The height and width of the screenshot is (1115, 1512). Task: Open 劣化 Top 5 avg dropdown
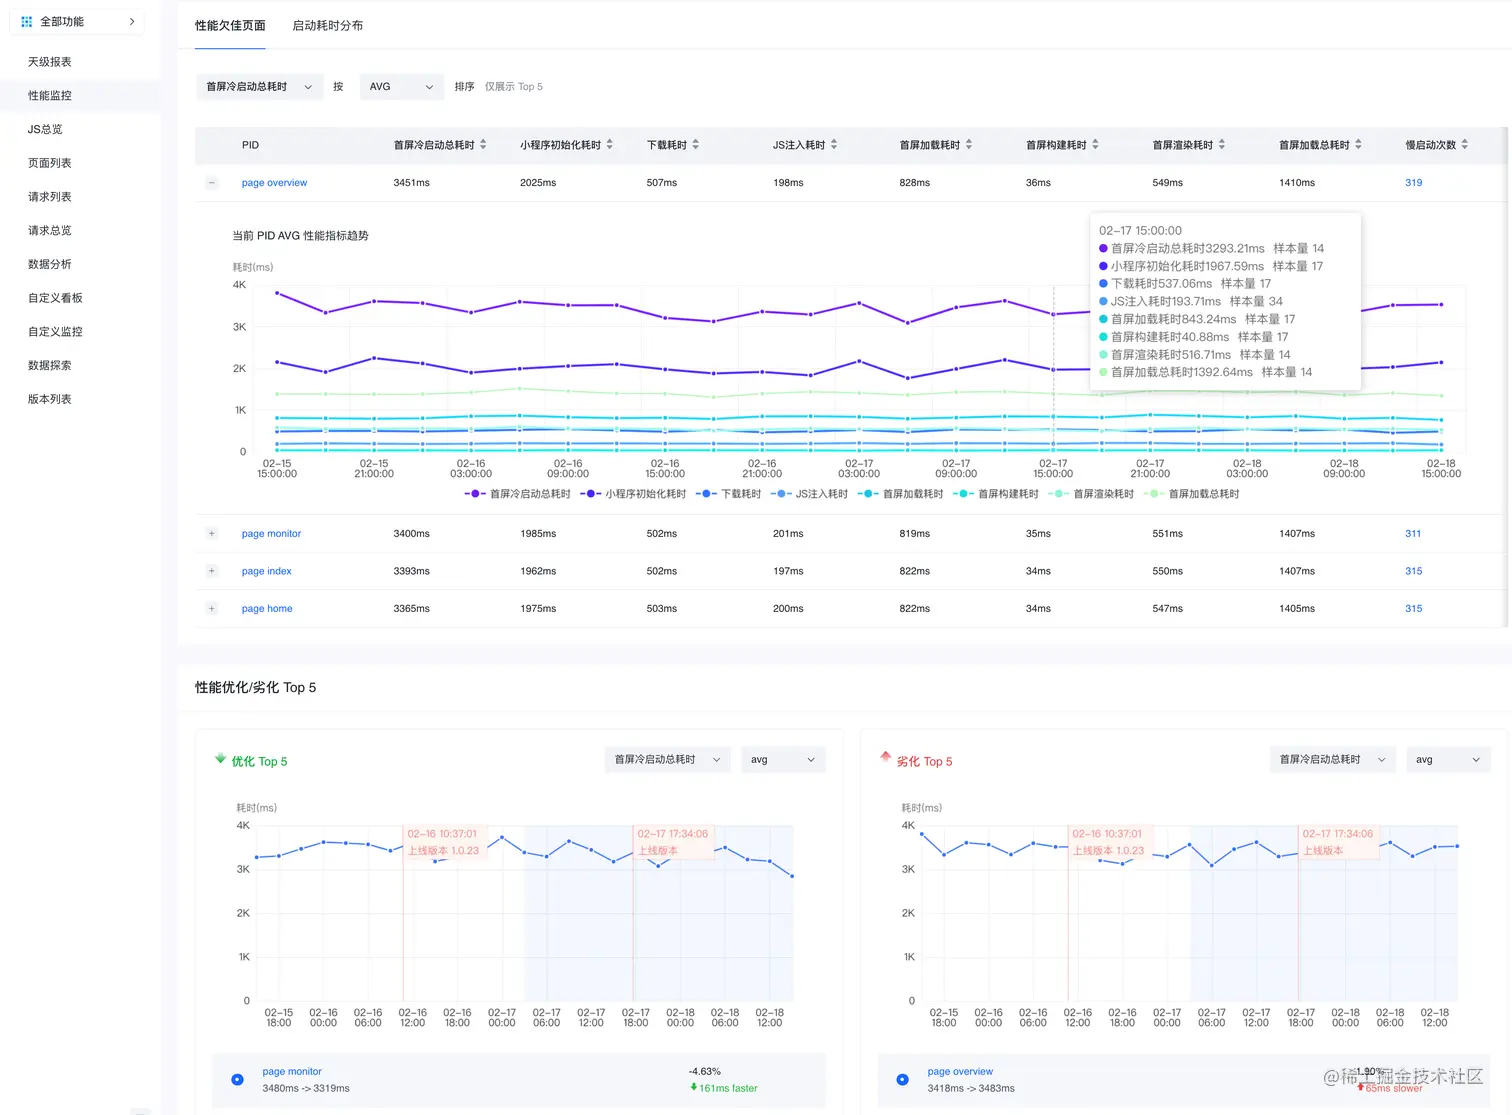click(x=1448, y=760)
